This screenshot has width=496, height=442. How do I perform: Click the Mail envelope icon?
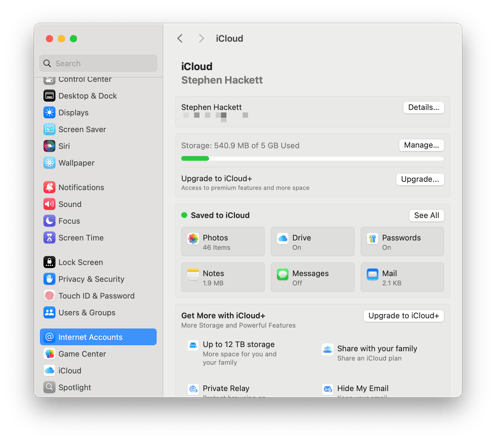click(x=372, y=274)
